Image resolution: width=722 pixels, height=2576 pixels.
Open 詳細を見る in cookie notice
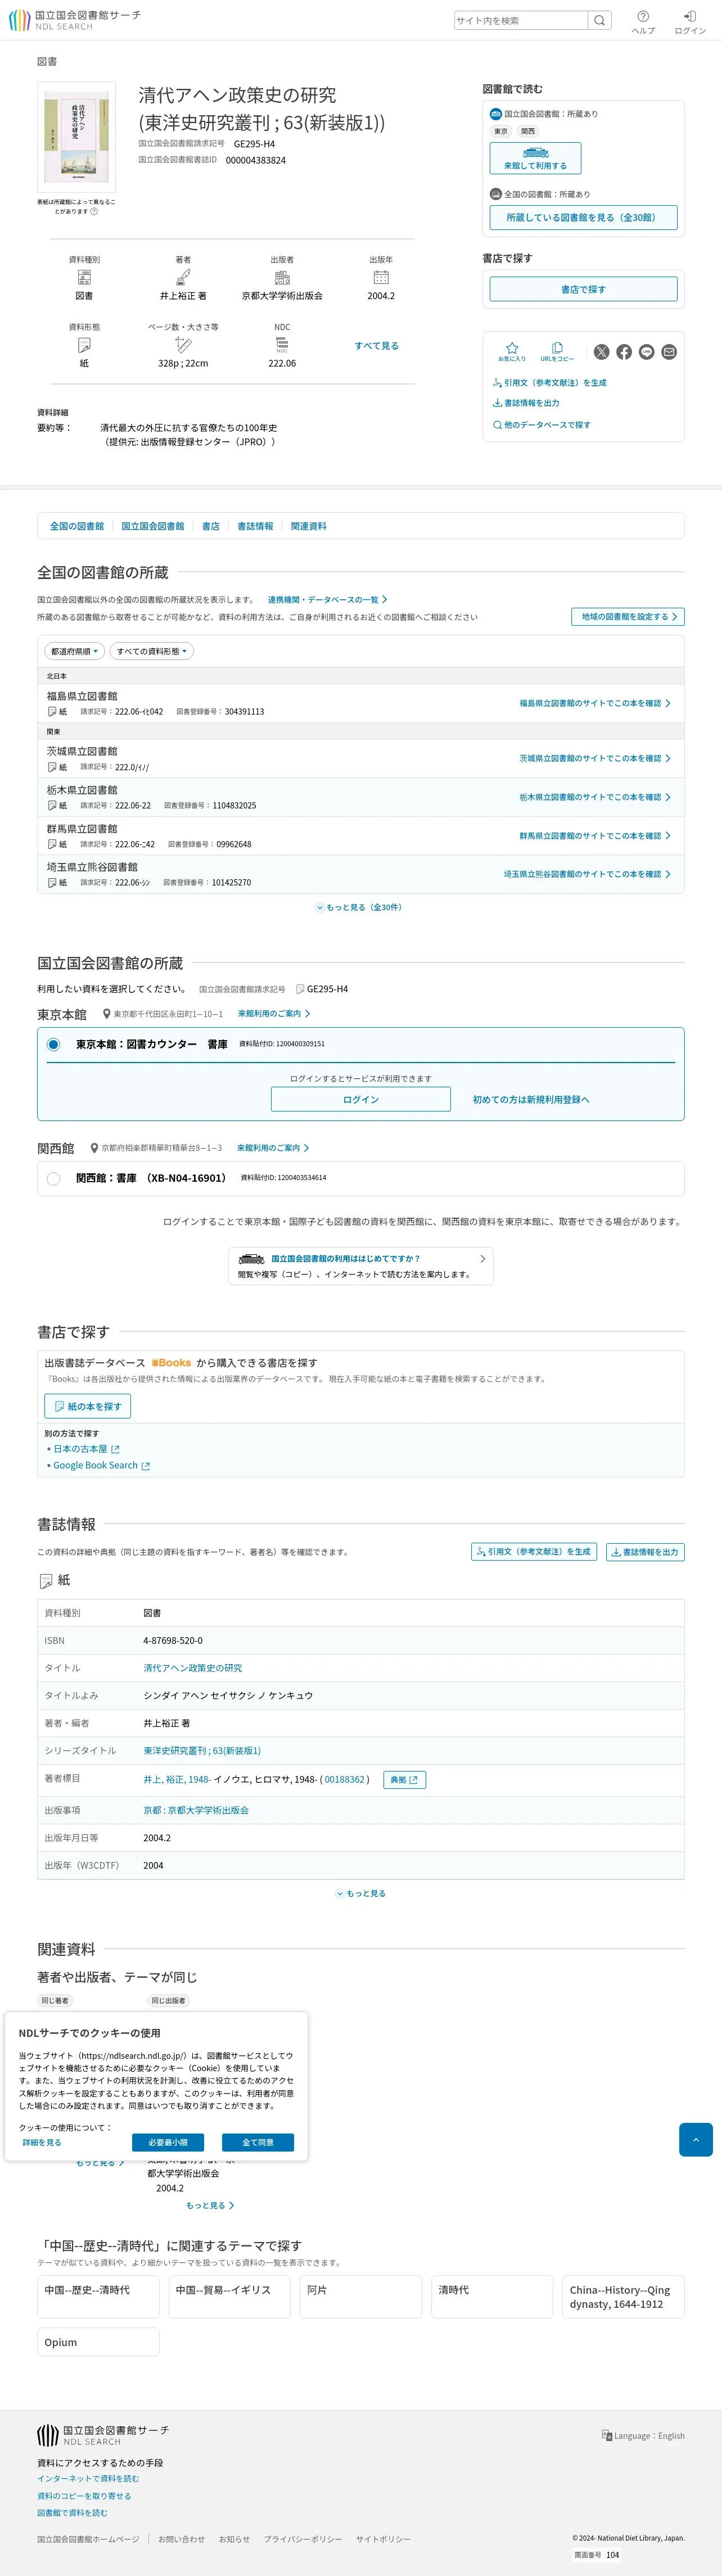(x=42, y=2142)
